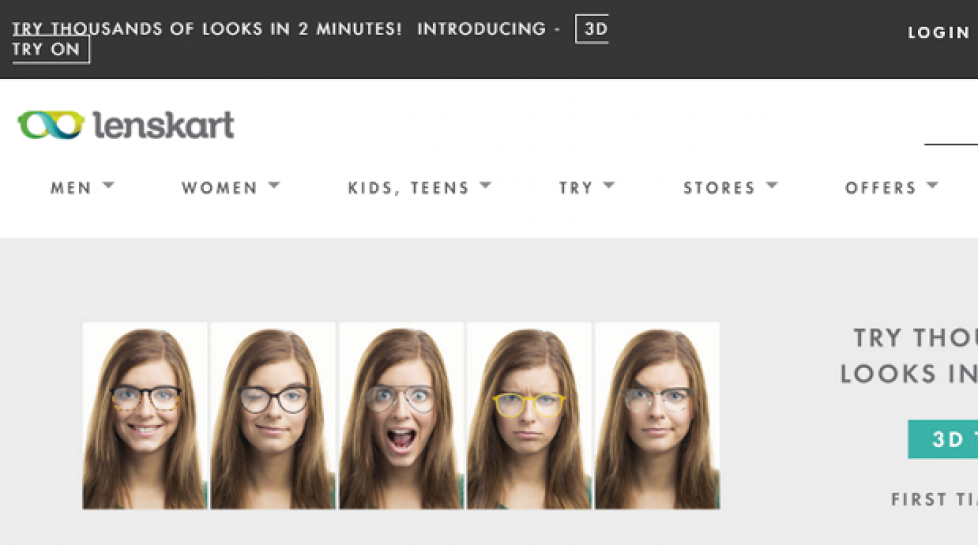This screenshot has height=545, width=978.
Task: Select the smiling face with tortoise glasses
Action: 145,415
